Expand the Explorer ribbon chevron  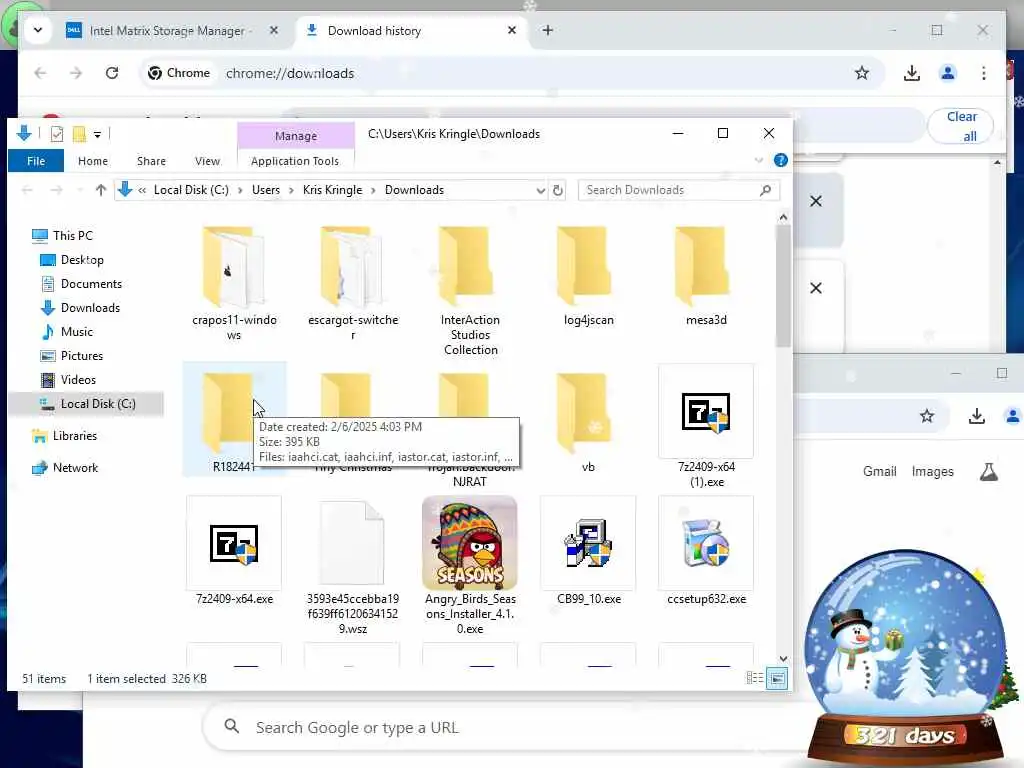(758, 160)
